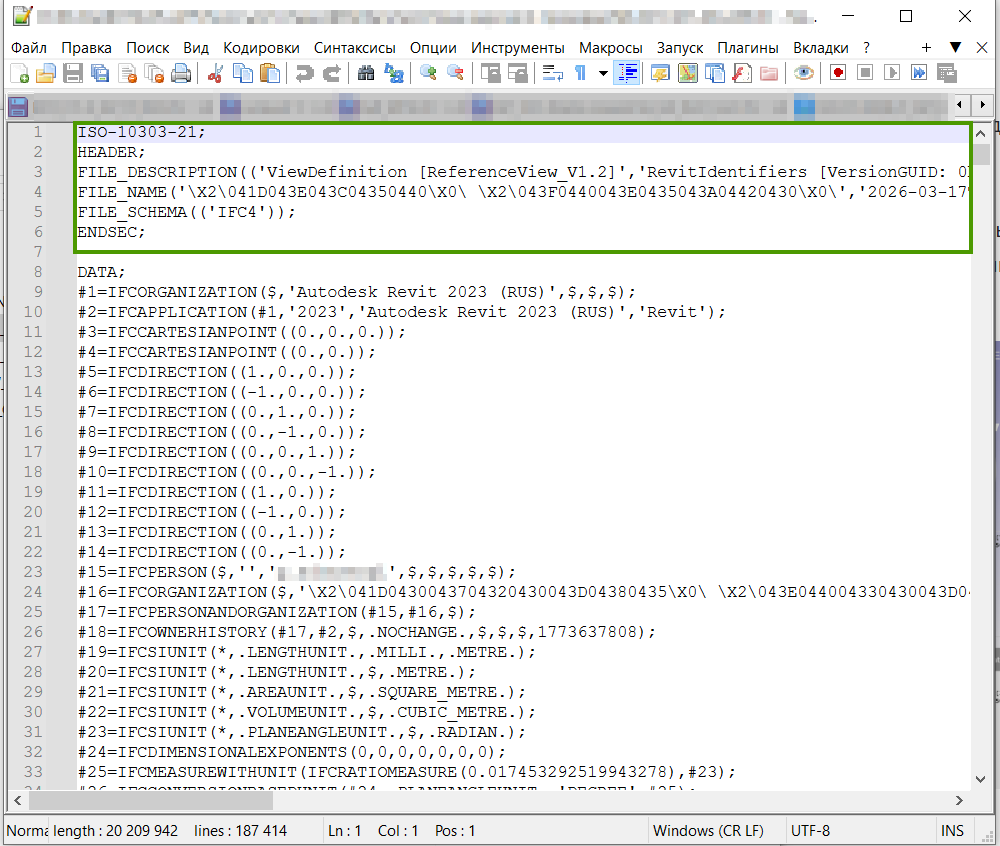Click the Copy toolbar icon

click(242, 74)
